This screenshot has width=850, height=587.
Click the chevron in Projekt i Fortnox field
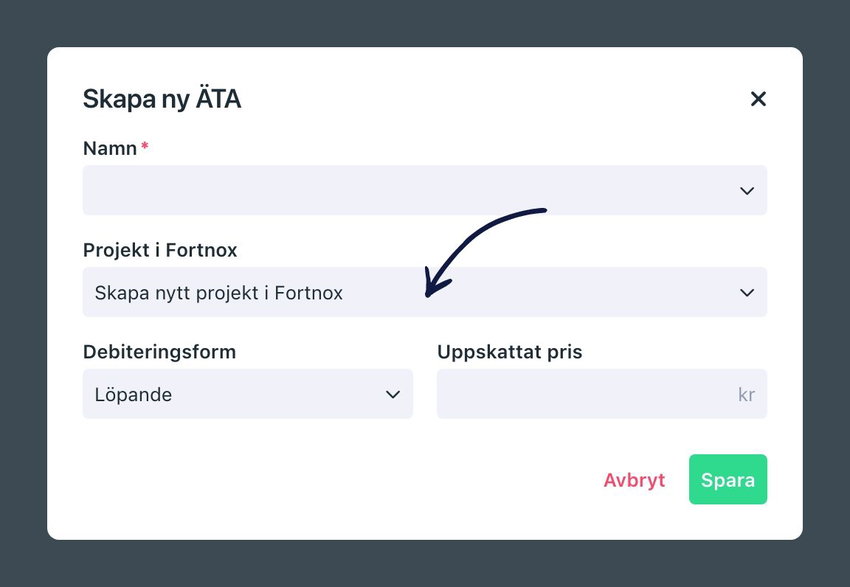(747, 293)
